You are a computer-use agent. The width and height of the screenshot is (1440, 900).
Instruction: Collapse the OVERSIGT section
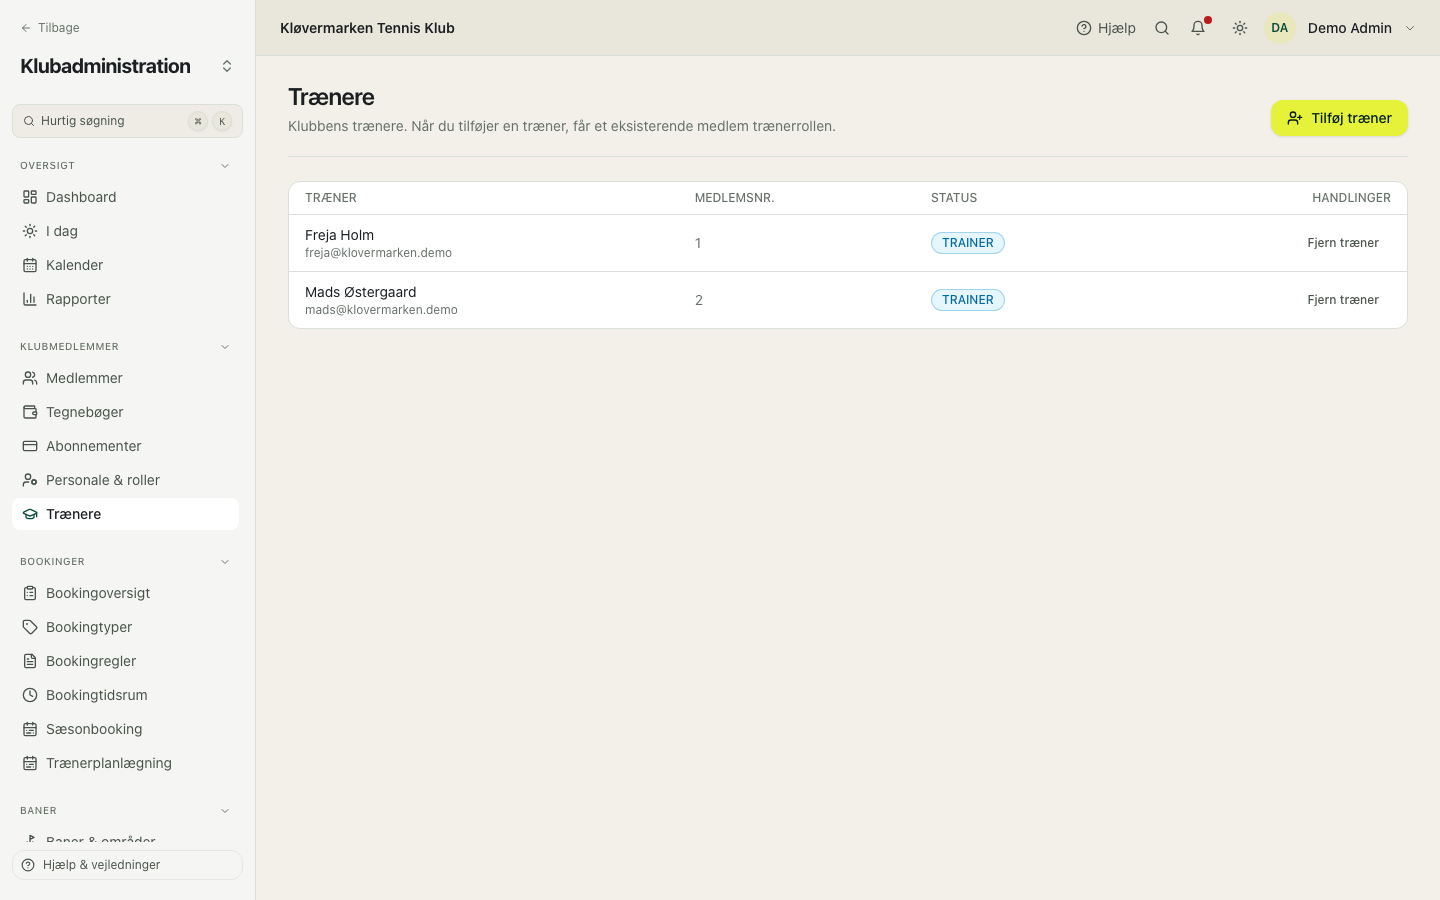(x=225, y=166)
